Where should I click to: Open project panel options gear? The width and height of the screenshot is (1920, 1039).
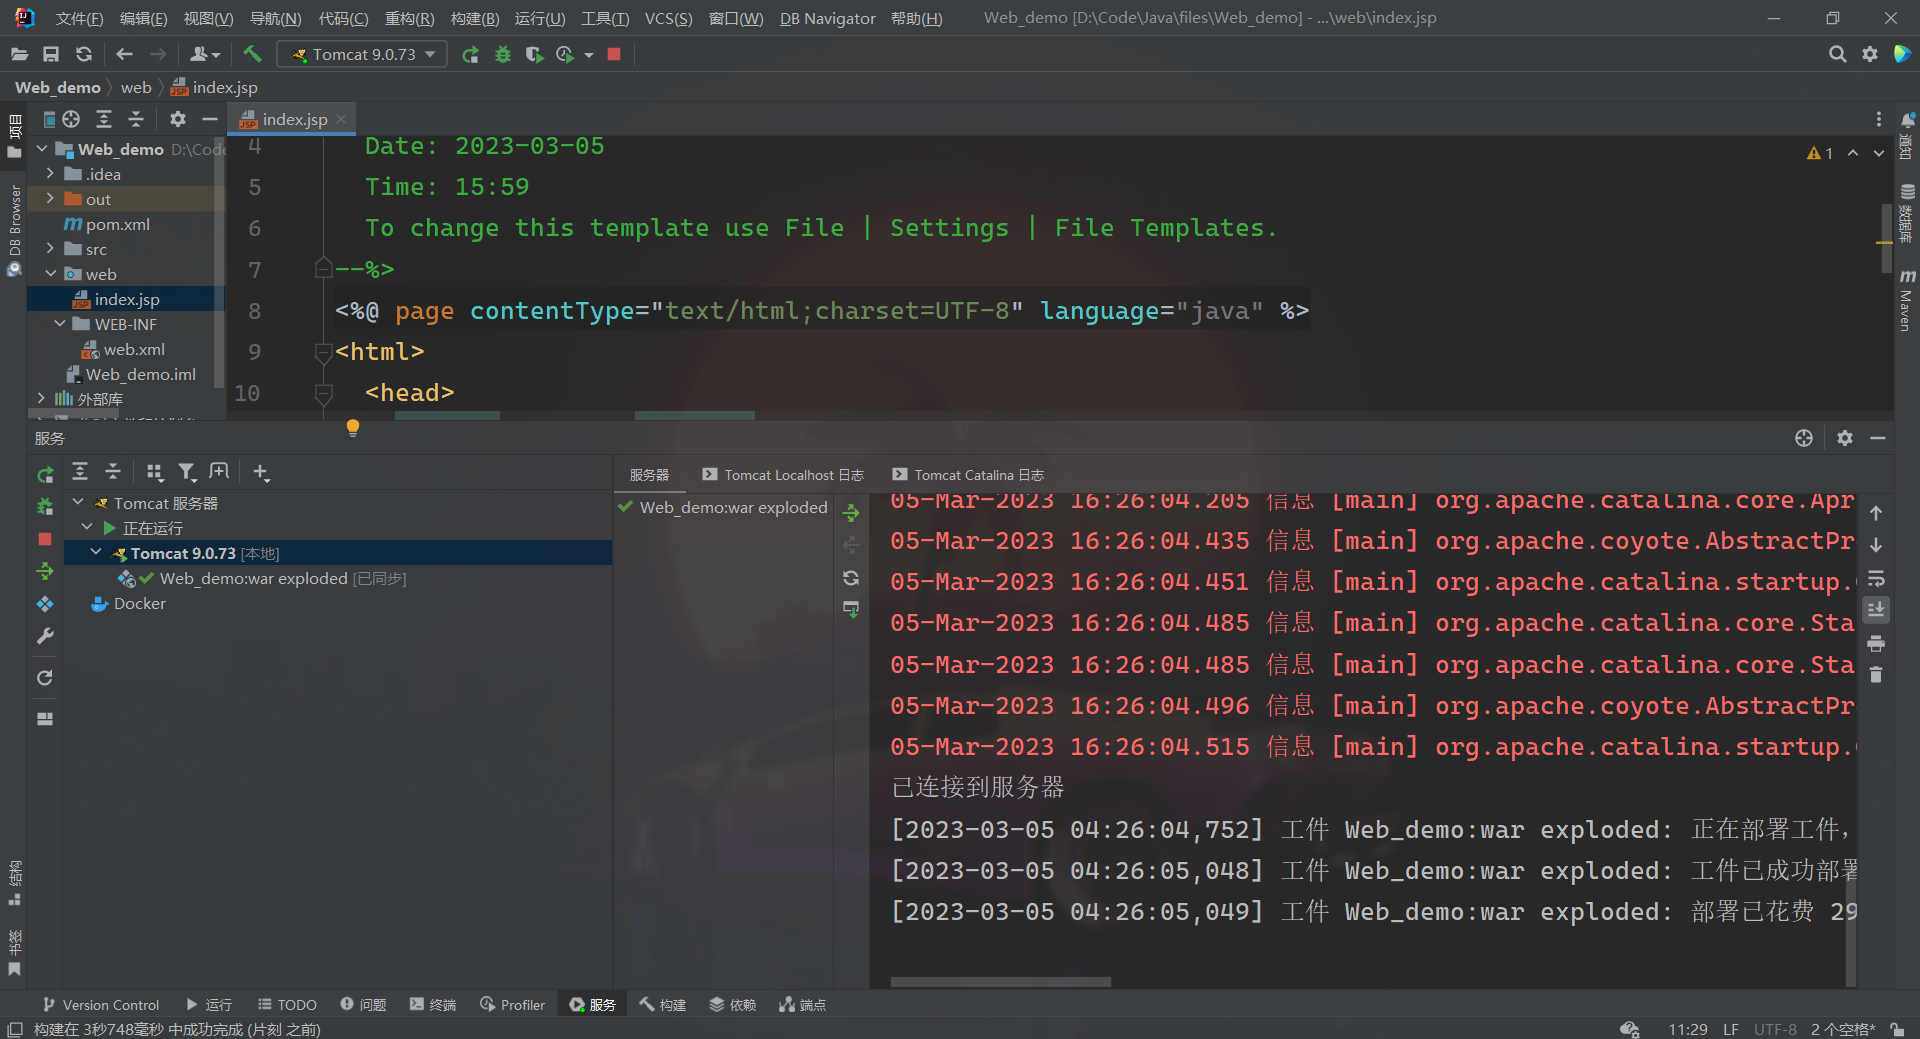point(178,119)
